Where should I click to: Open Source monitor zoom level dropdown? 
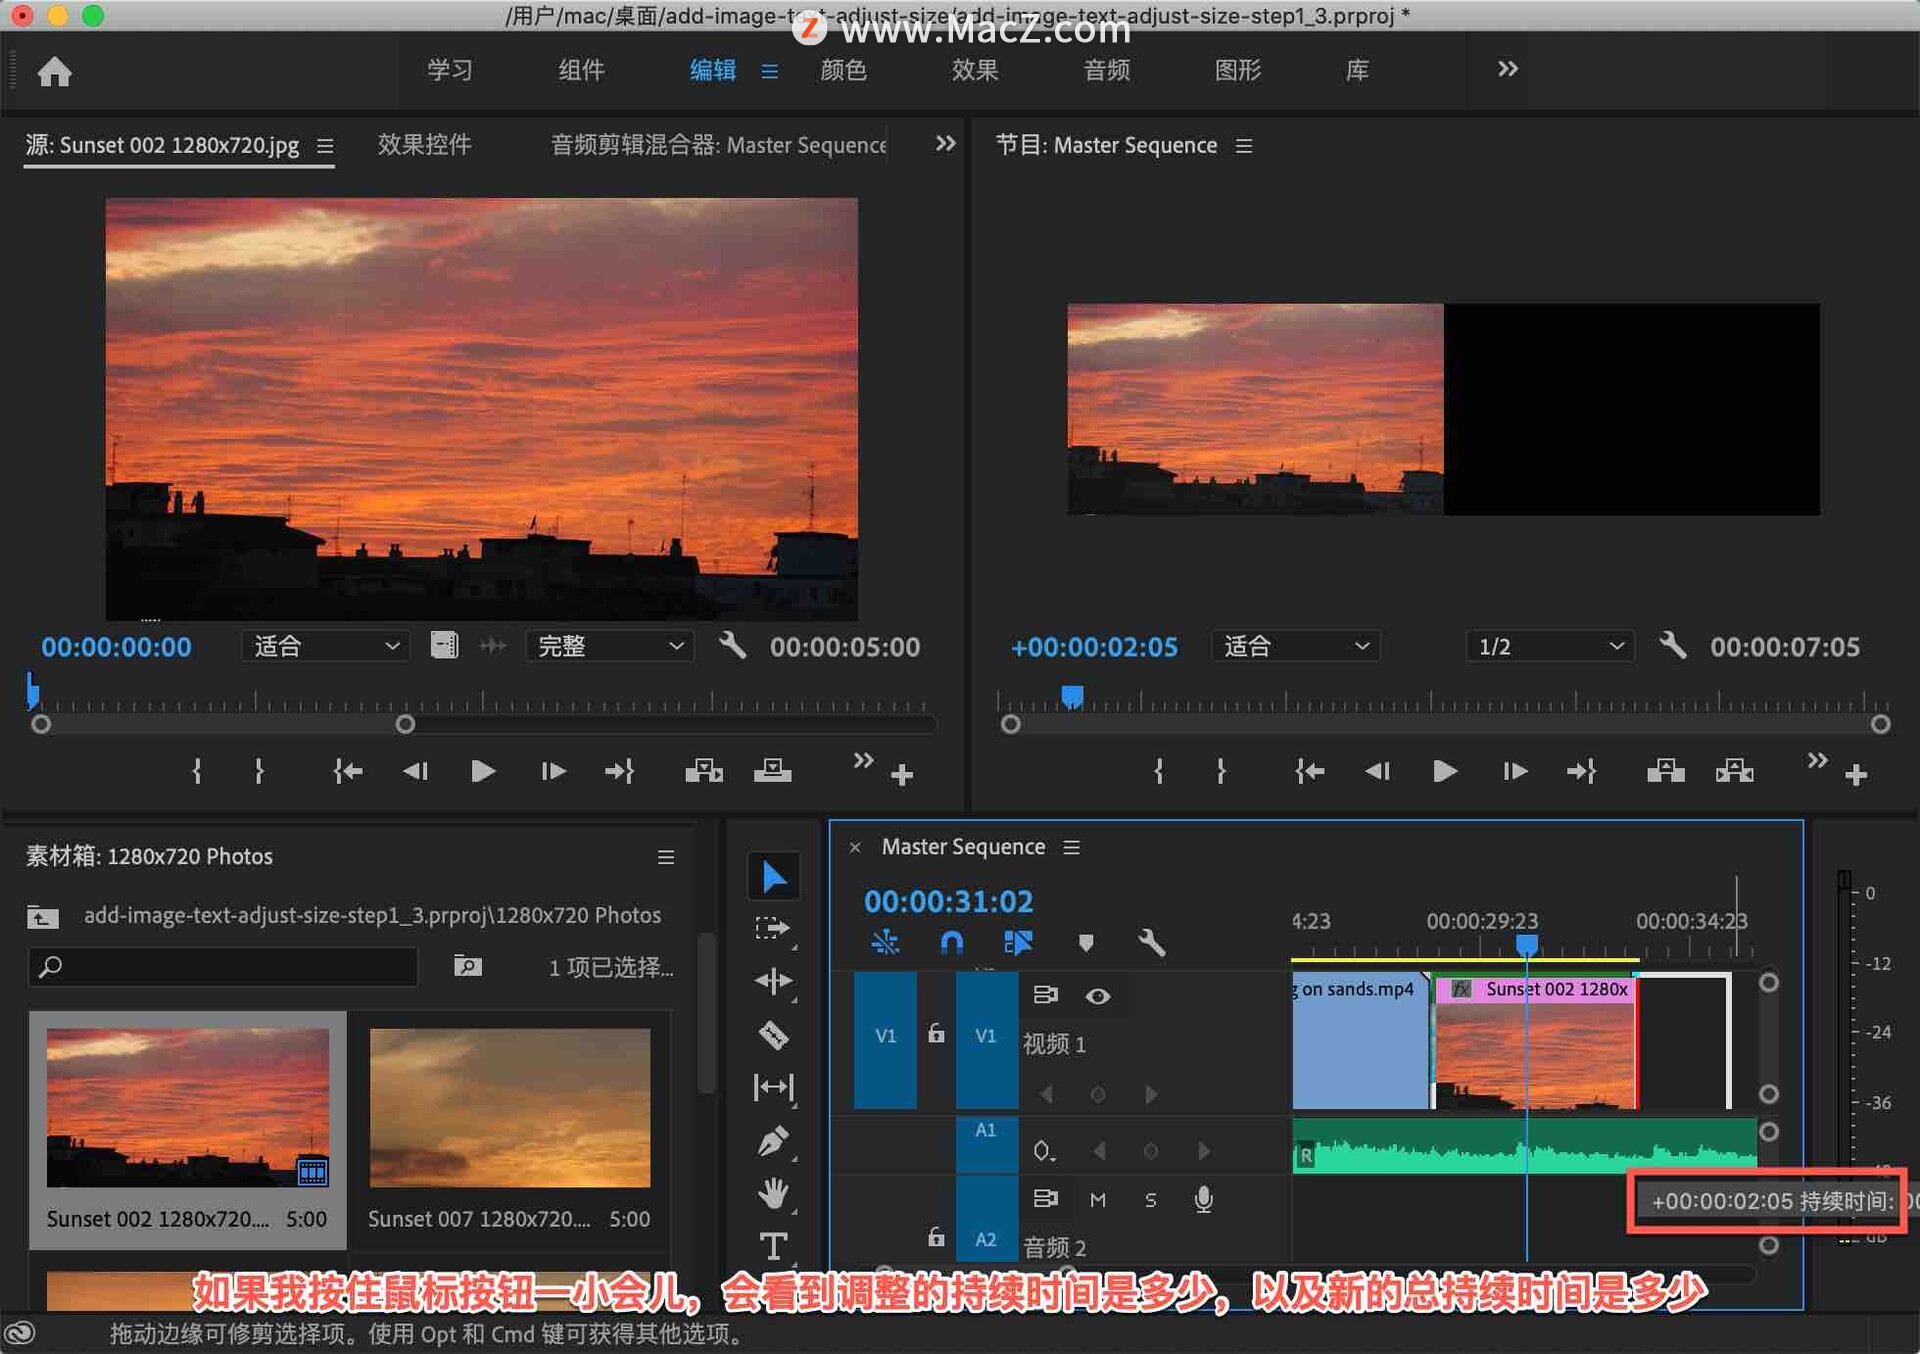click(325, 646)
